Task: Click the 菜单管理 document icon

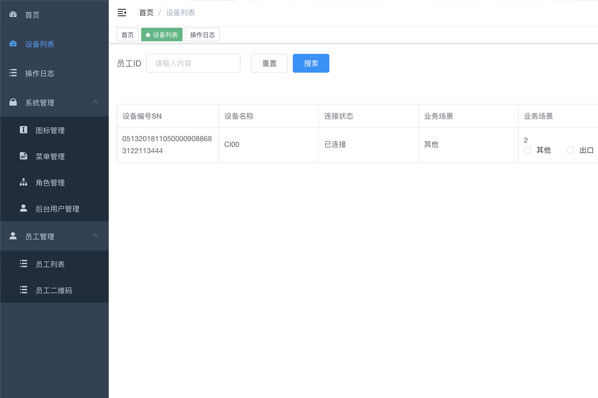Action: (23, 156)
